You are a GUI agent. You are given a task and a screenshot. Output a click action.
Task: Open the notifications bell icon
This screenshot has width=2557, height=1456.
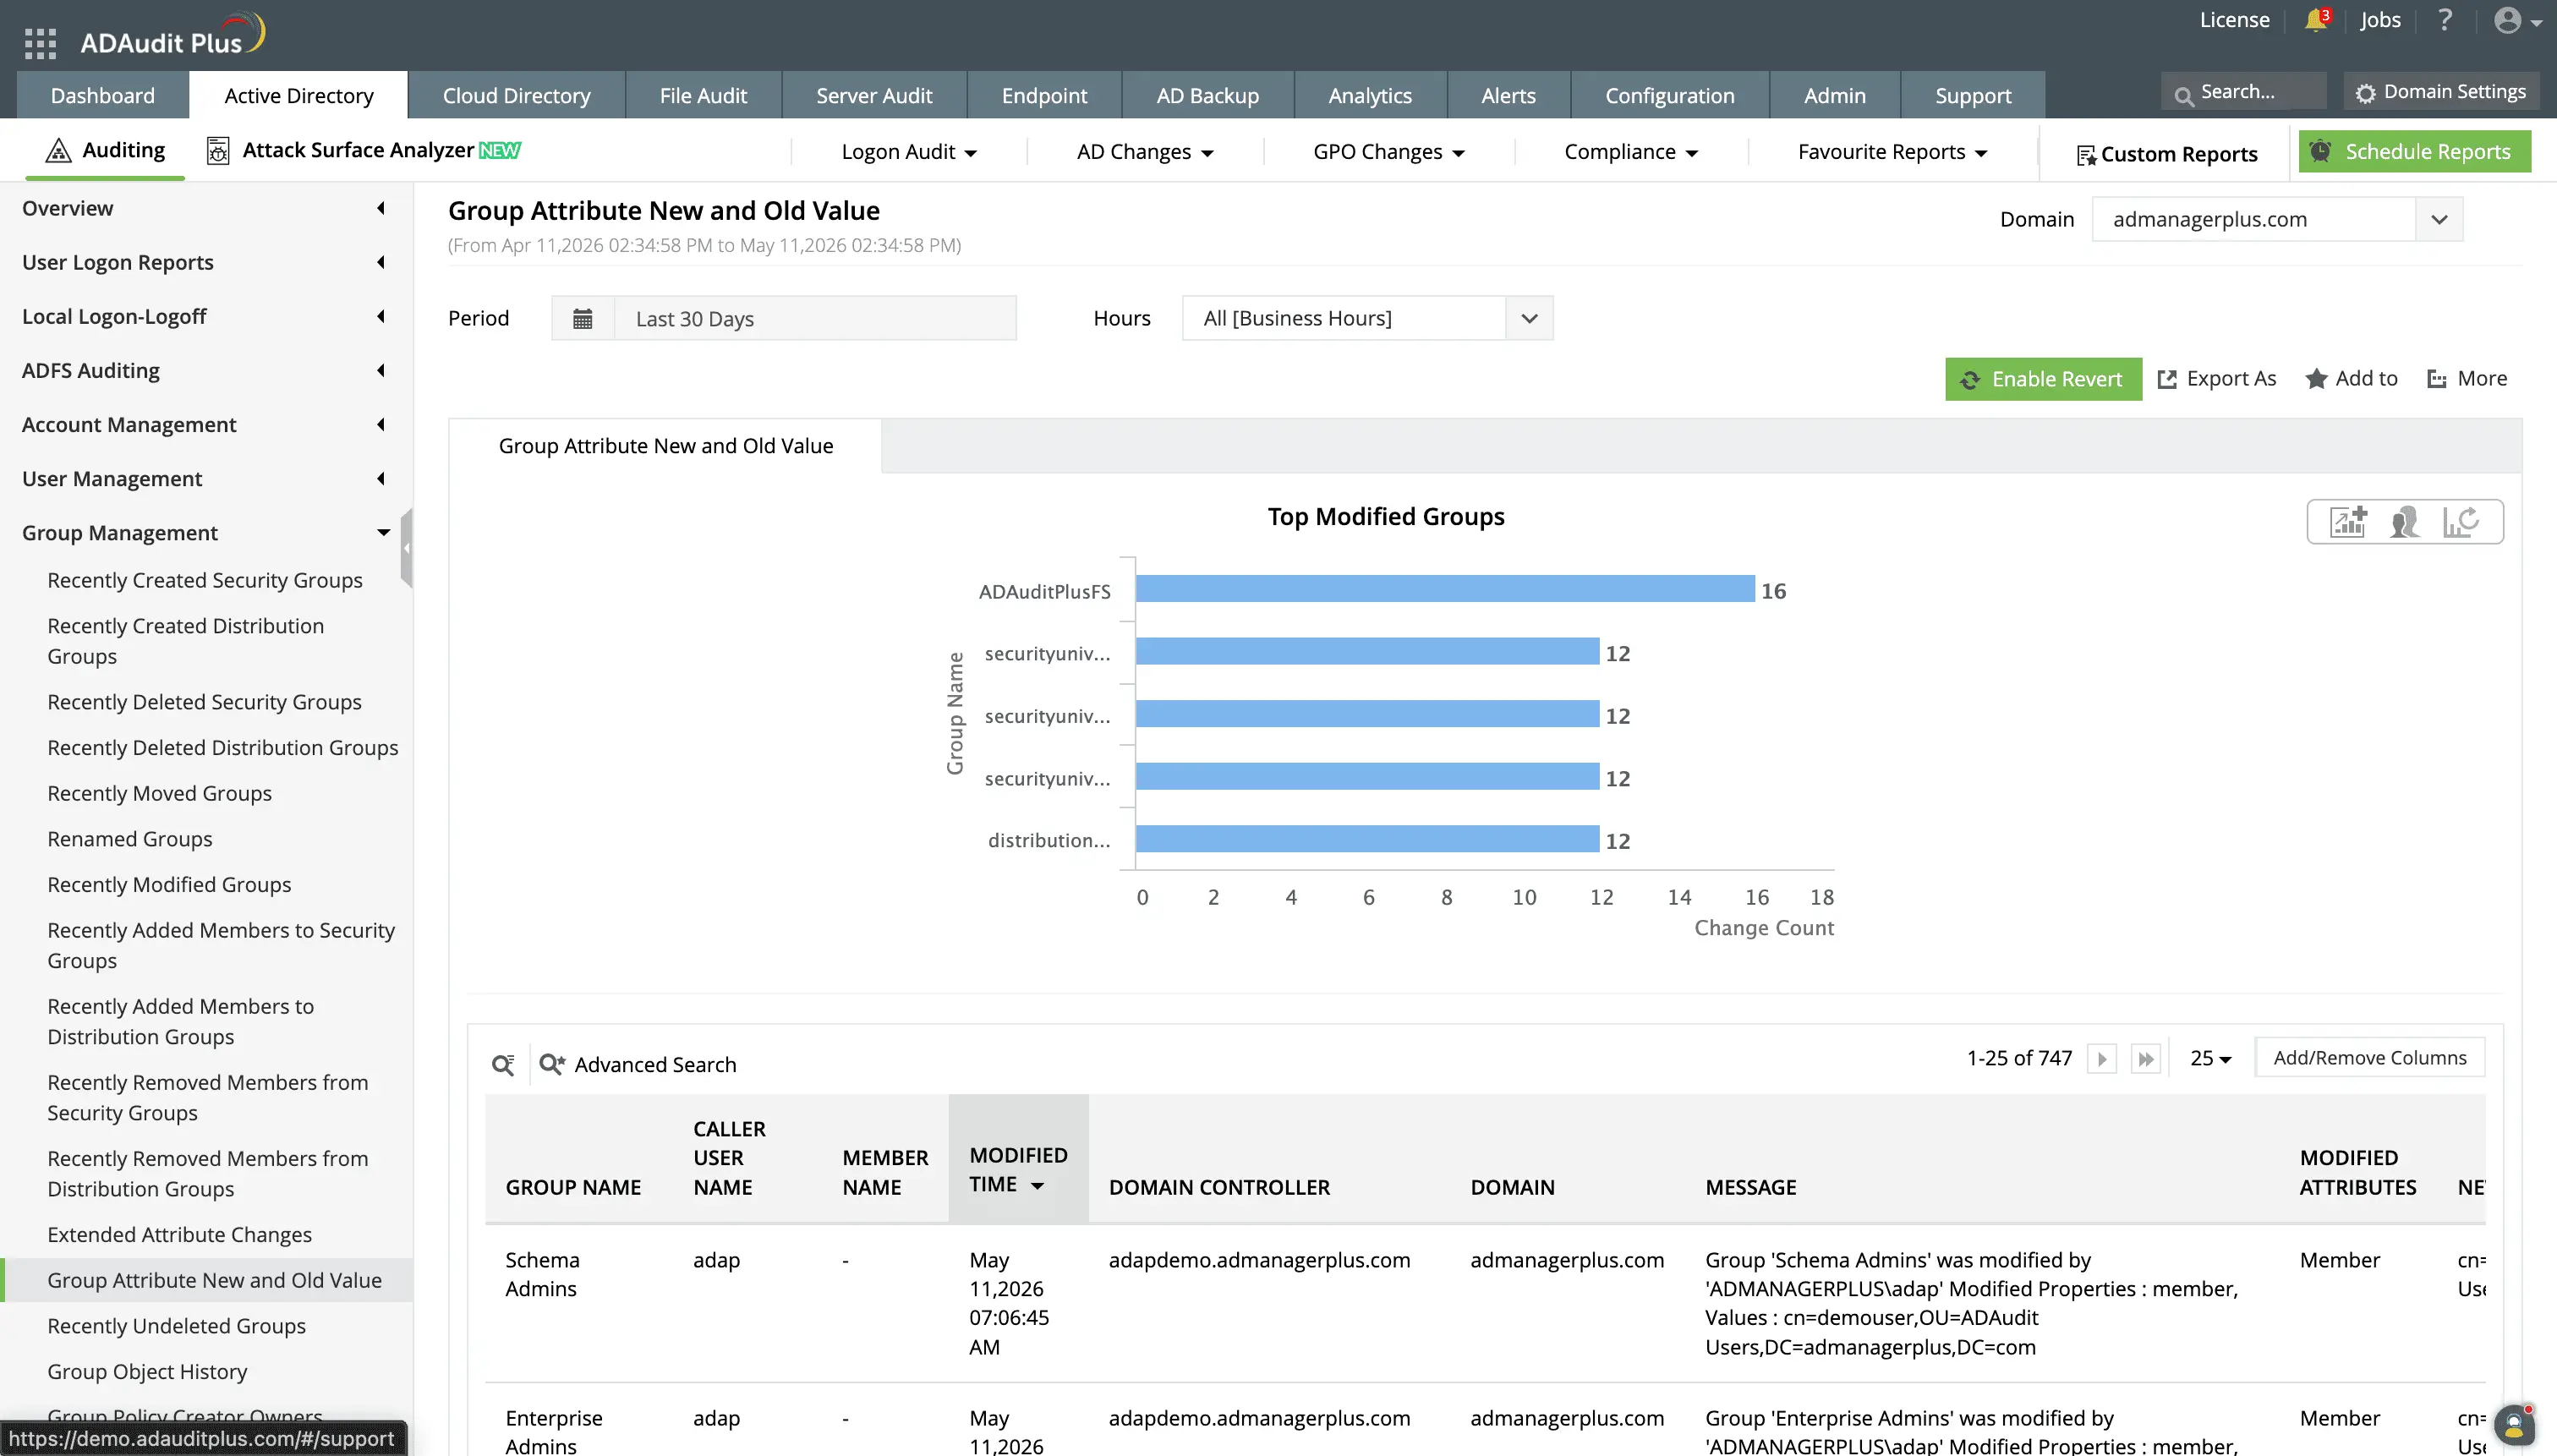[2315, 20]
